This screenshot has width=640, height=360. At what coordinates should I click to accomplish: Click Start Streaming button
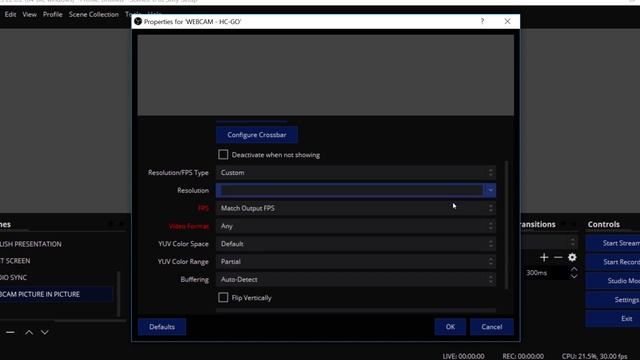point(613,243)
